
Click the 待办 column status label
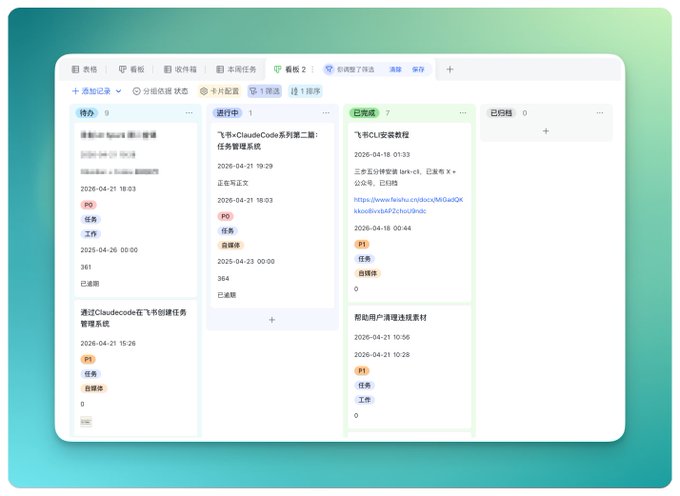(87, 113)
